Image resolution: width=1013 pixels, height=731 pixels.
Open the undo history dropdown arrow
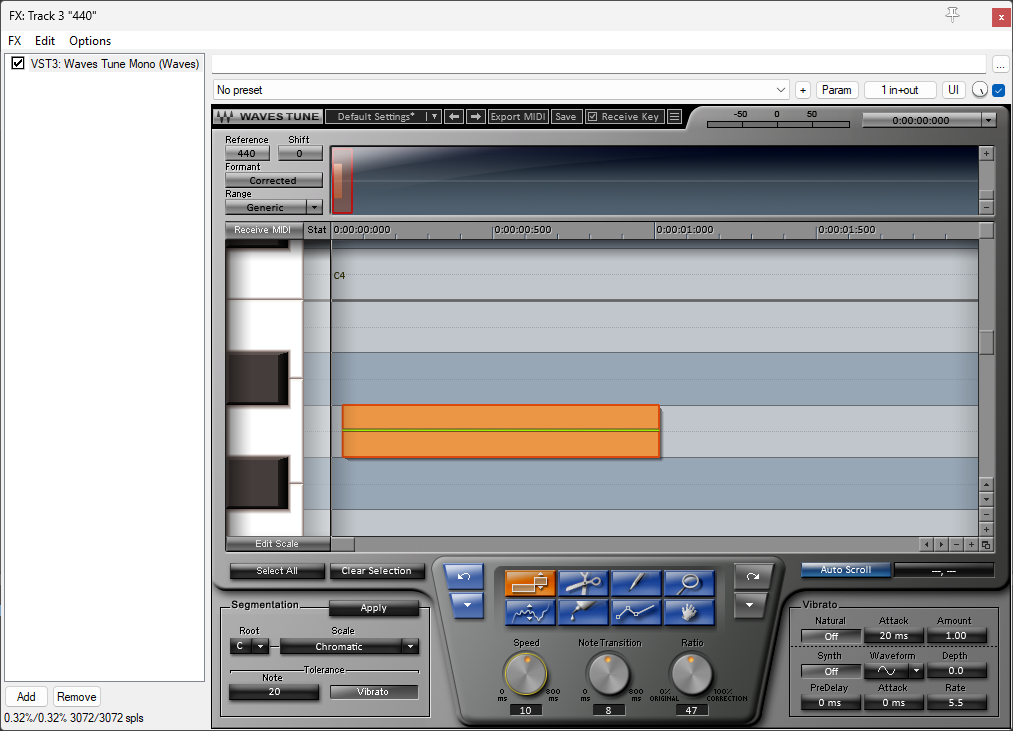pos(466,605)
